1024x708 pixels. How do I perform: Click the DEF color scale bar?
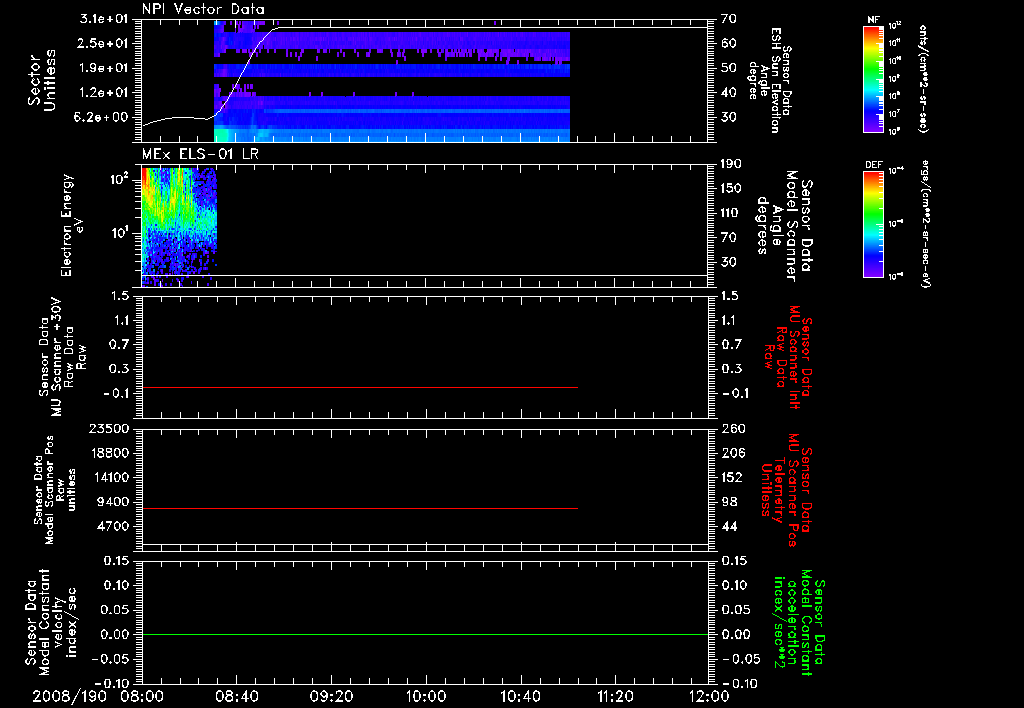click(x=874, y=224)
